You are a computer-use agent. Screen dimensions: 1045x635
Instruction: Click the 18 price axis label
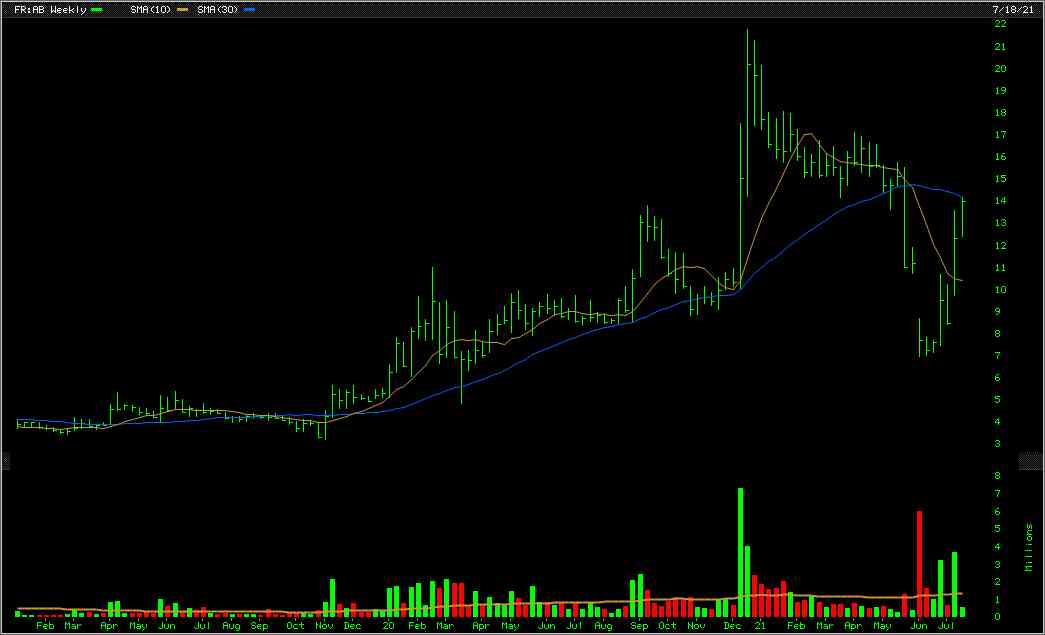(1000, 113)
